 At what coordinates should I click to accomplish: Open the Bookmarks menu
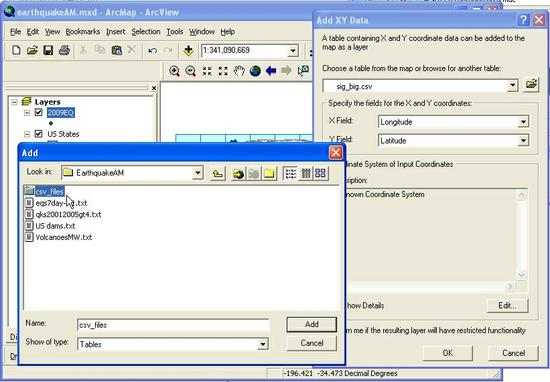(x=83, y=32)
